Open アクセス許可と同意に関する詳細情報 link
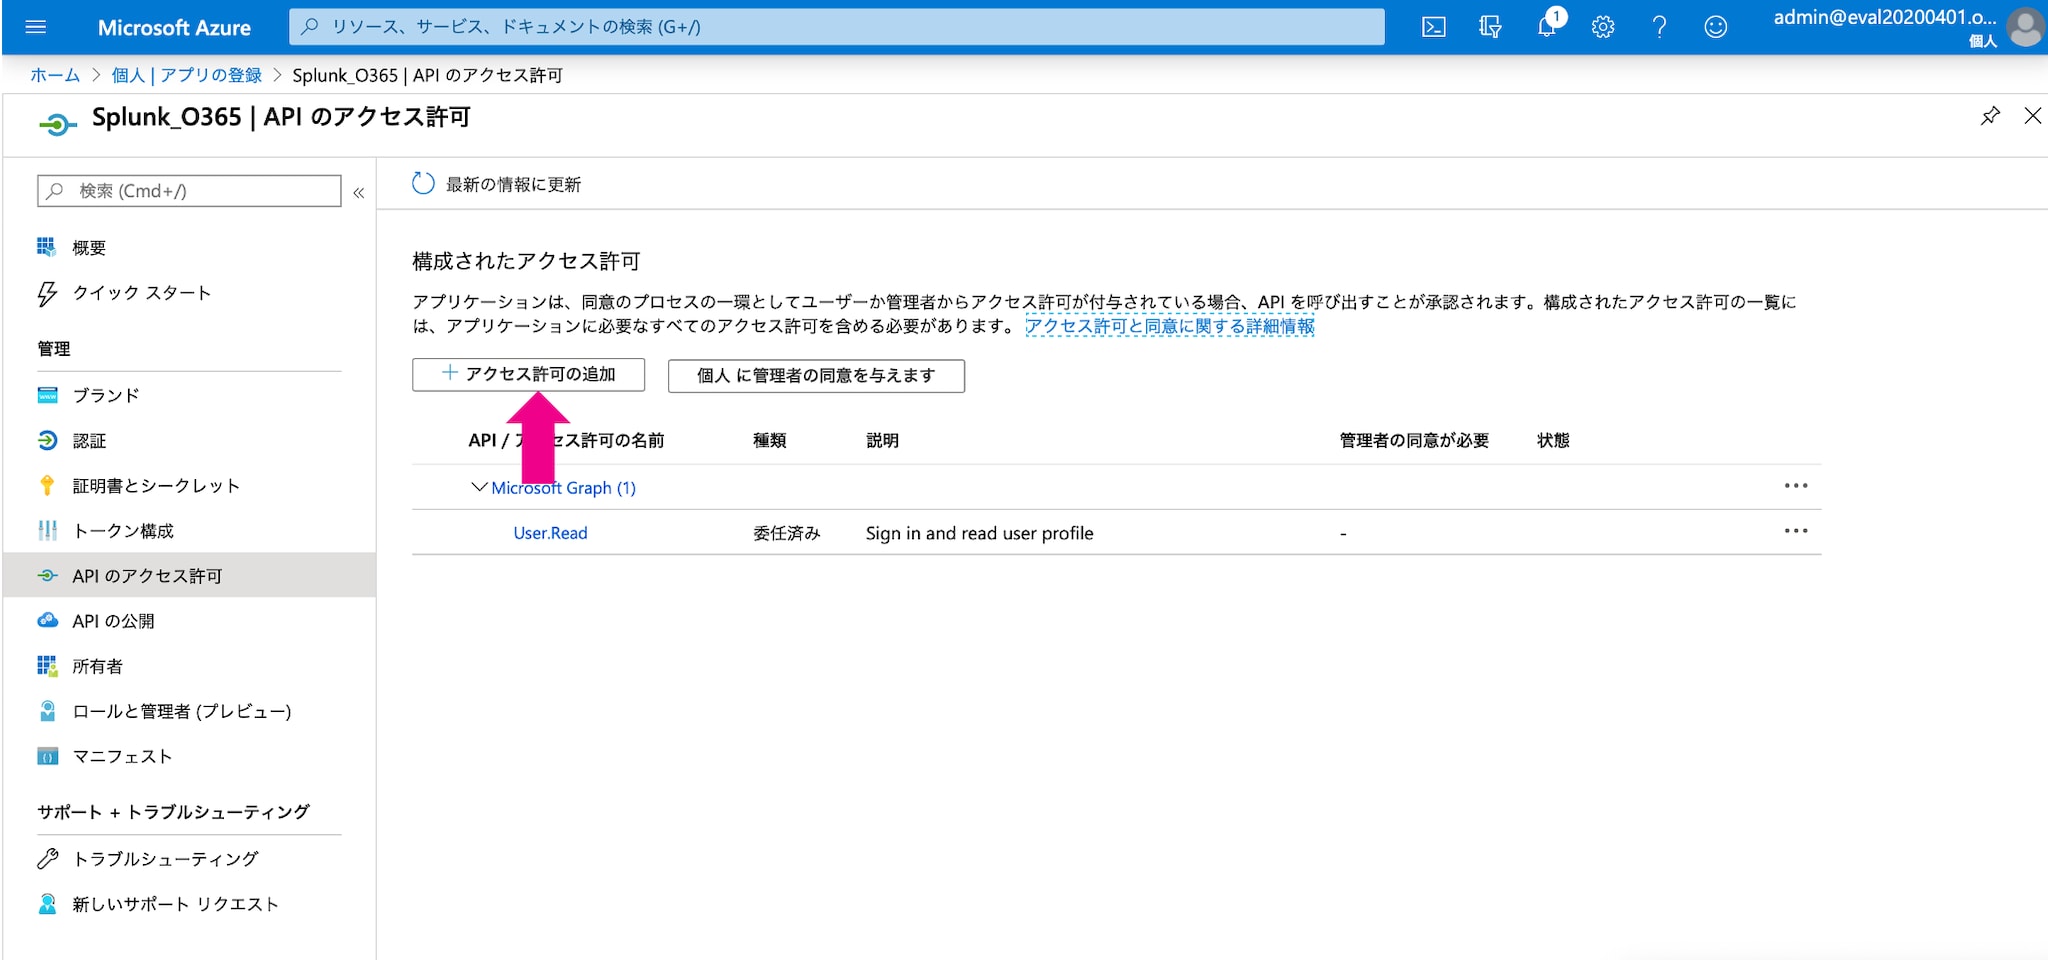This screenshot has height=960, width=2048. point(1170,326)
